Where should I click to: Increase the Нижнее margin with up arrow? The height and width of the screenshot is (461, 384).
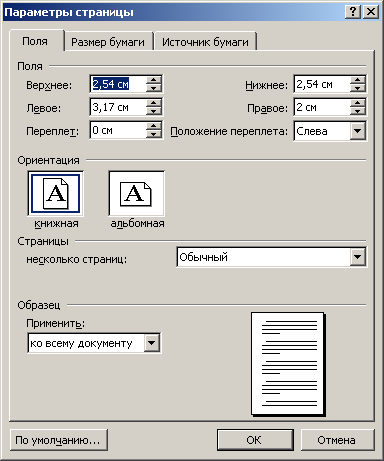click(358, 80)
